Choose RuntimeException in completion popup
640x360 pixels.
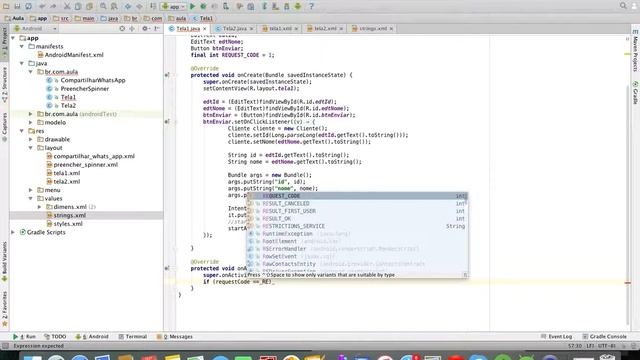[x=357, y=233]
